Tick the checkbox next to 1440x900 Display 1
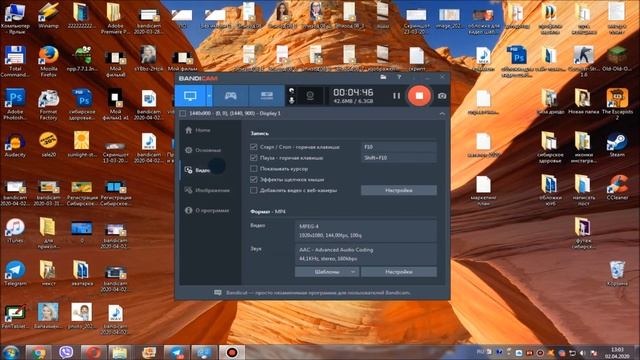Image resolution: width=640 pixels, height=360 pixels. pos(182,113)
